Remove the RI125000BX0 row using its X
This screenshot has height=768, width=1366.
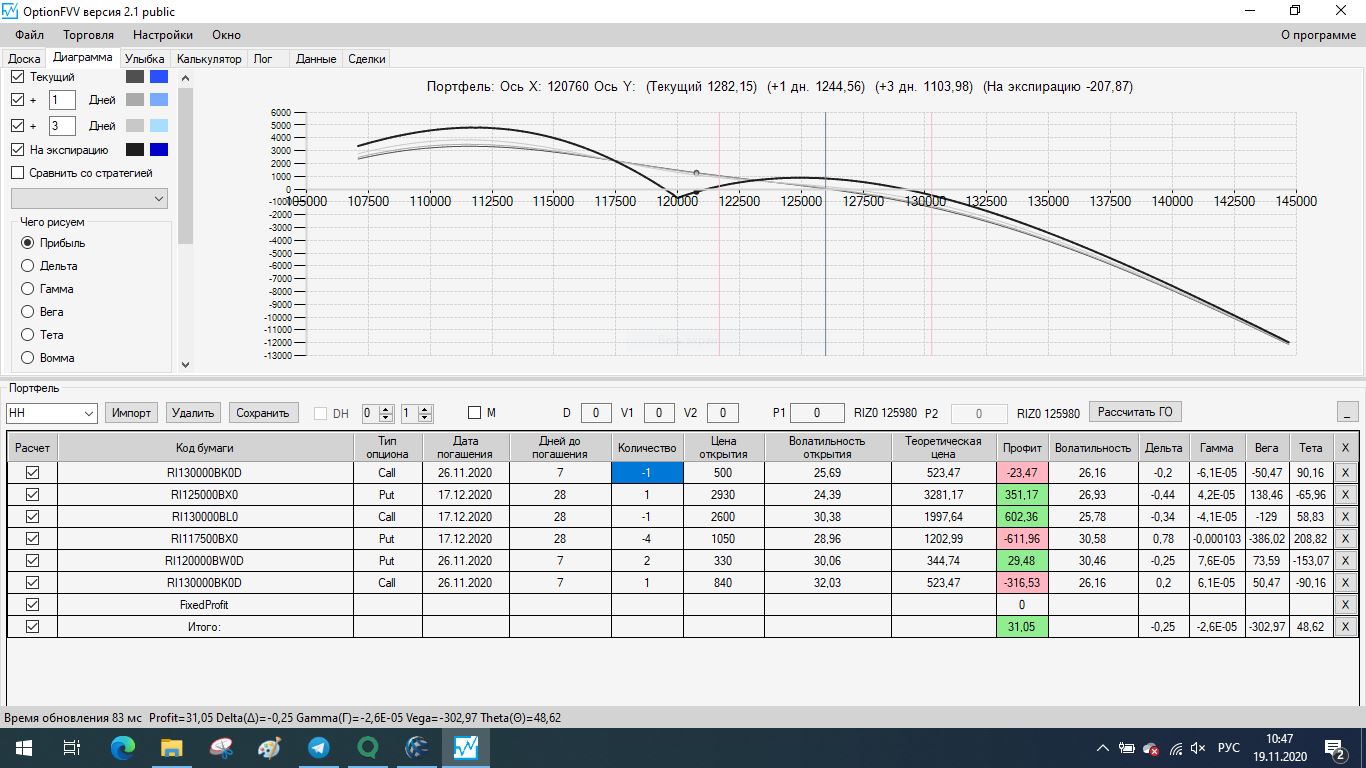[x=1345, y=495]
